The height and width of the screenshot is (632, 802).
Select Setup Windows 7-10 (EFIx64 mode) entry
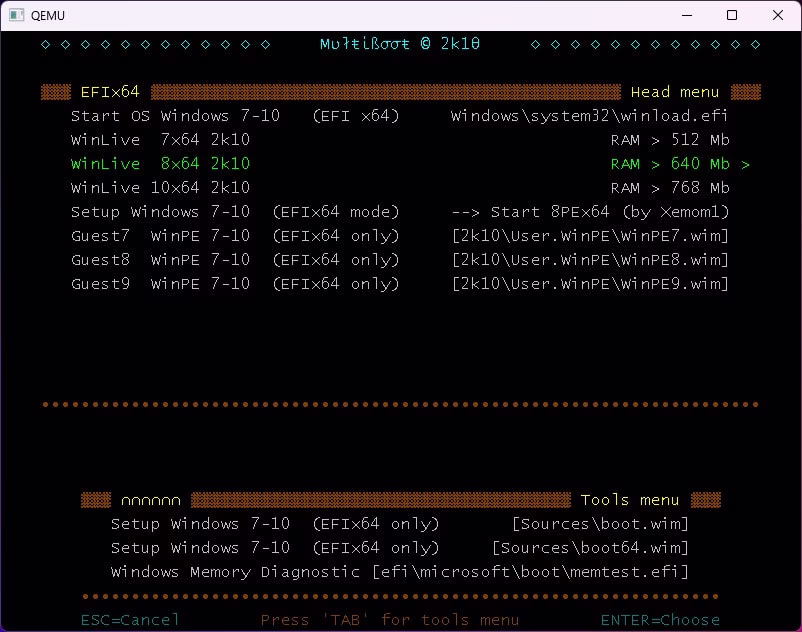[399, 212]
